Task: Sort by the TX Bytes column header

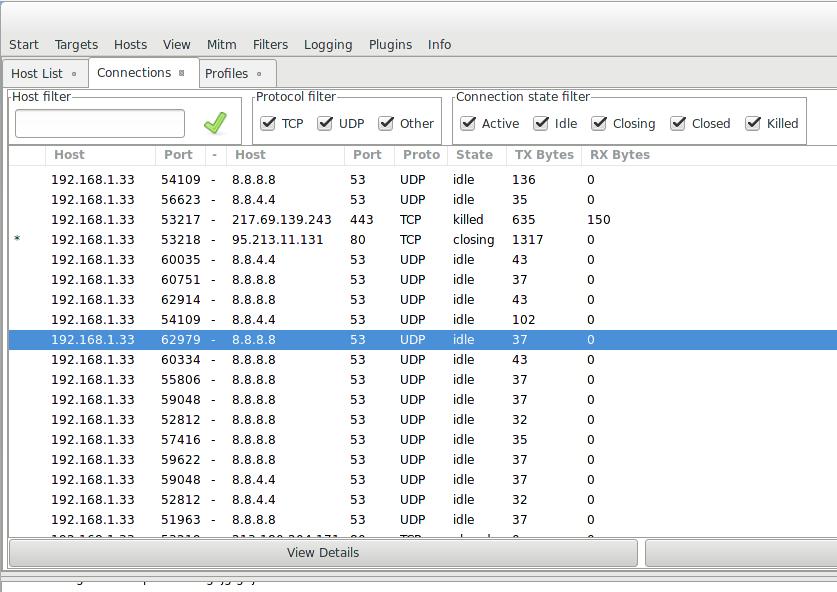Action: pyautogui.click(x=544, y=155)
